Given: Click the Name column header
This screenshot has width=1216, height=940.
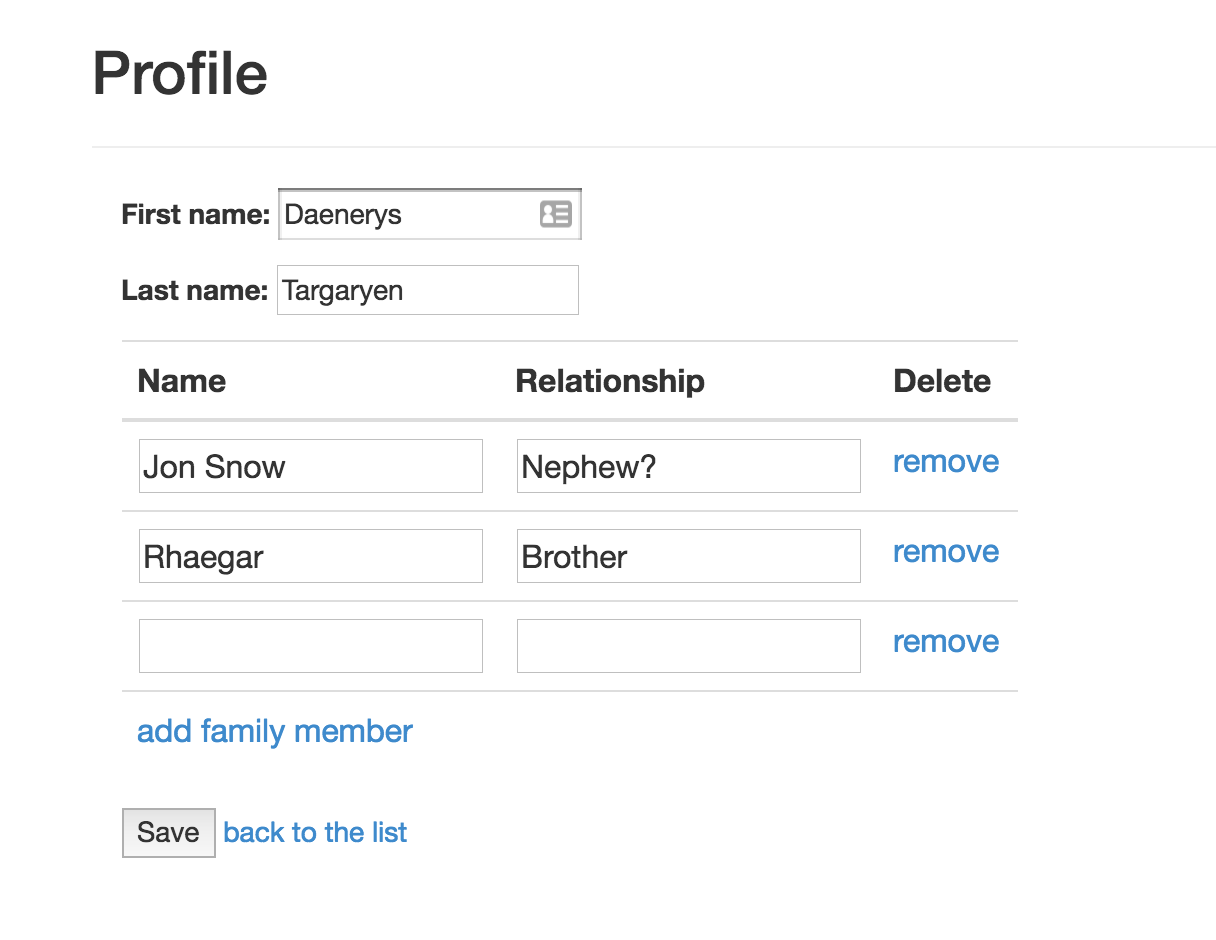Looking at the screenshot, I should click(182, 381).
